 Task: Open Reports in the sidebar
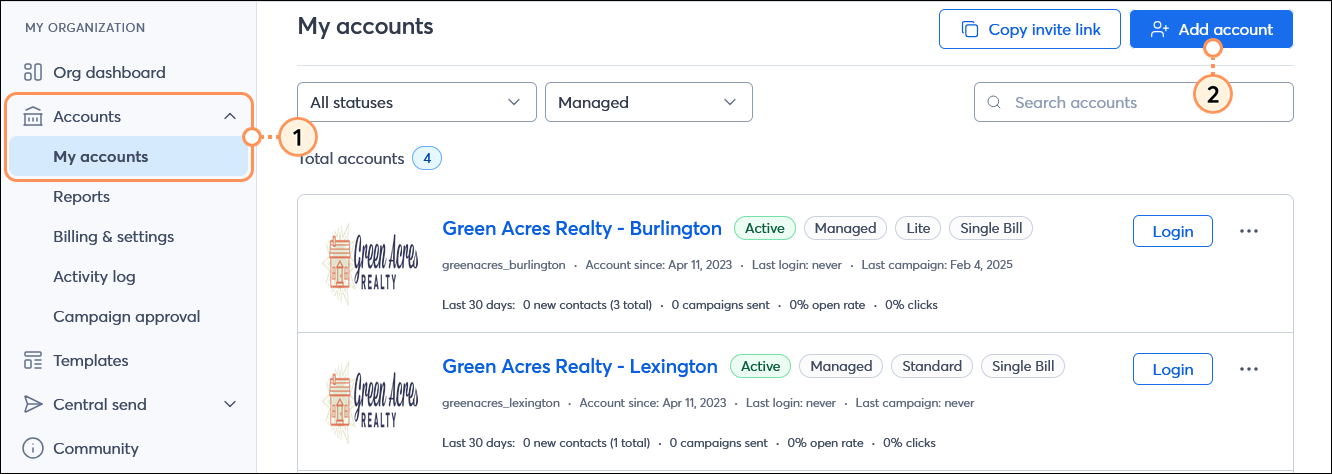tap(81, 196)
